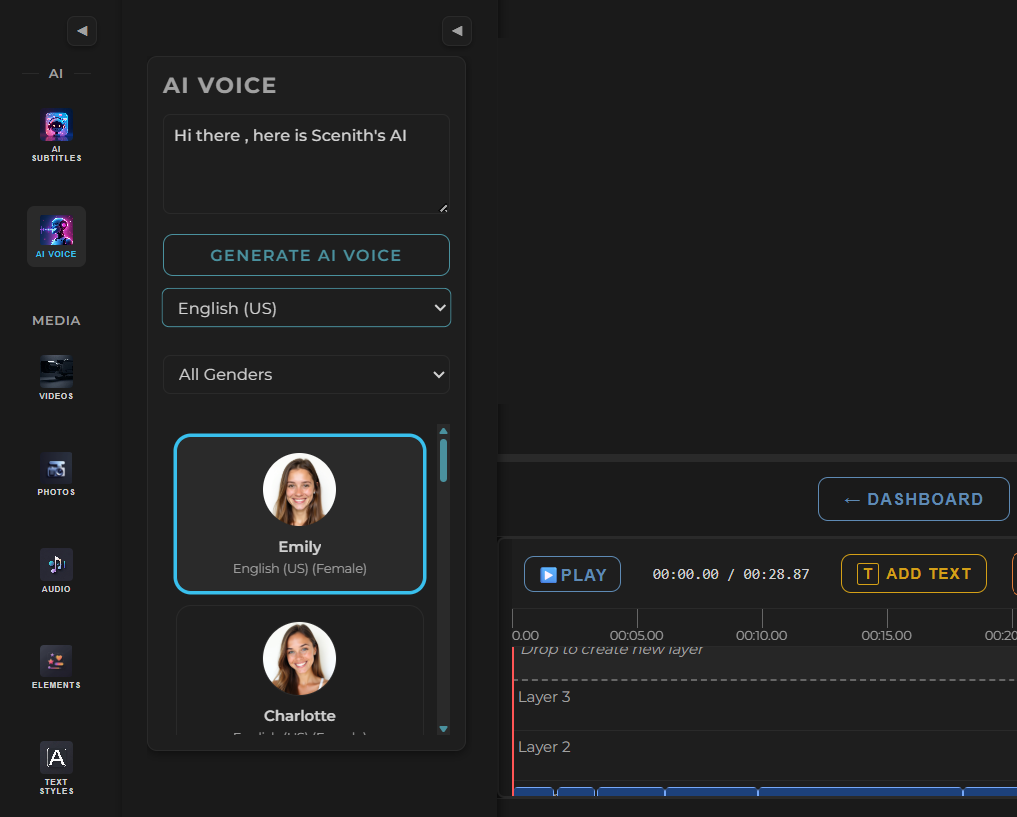Open the Audio media panel
This screenshot has height=817, width=1017.
point(56,571)
